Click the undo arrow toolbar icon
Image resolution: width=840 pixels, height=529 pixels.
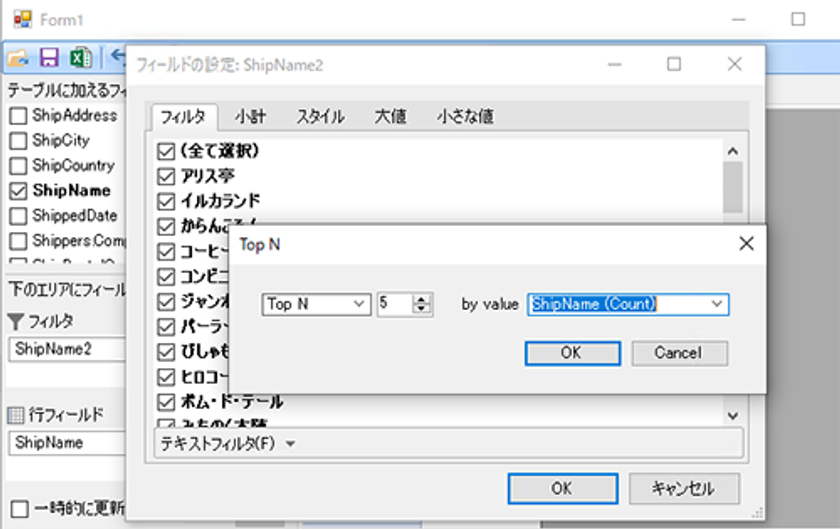tap(118, 56)
